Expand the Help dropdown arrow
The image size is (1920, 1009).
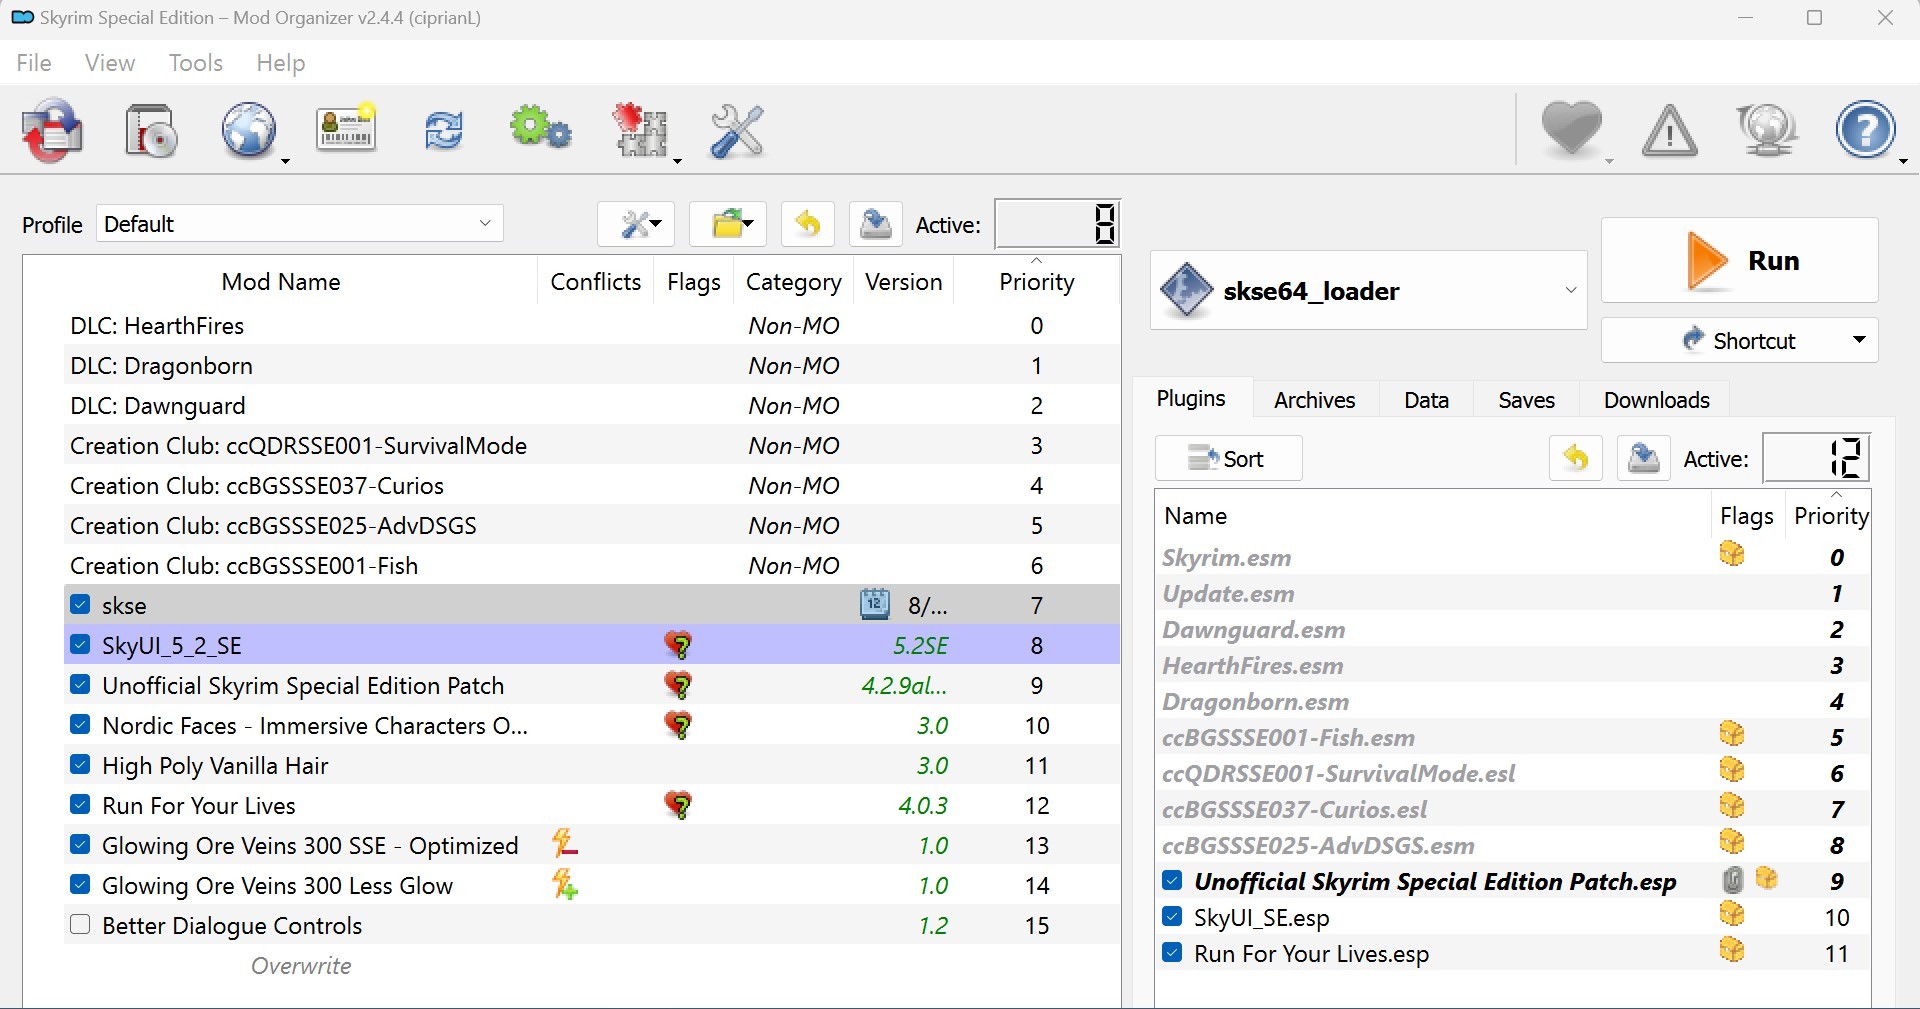click(1903, 161)
